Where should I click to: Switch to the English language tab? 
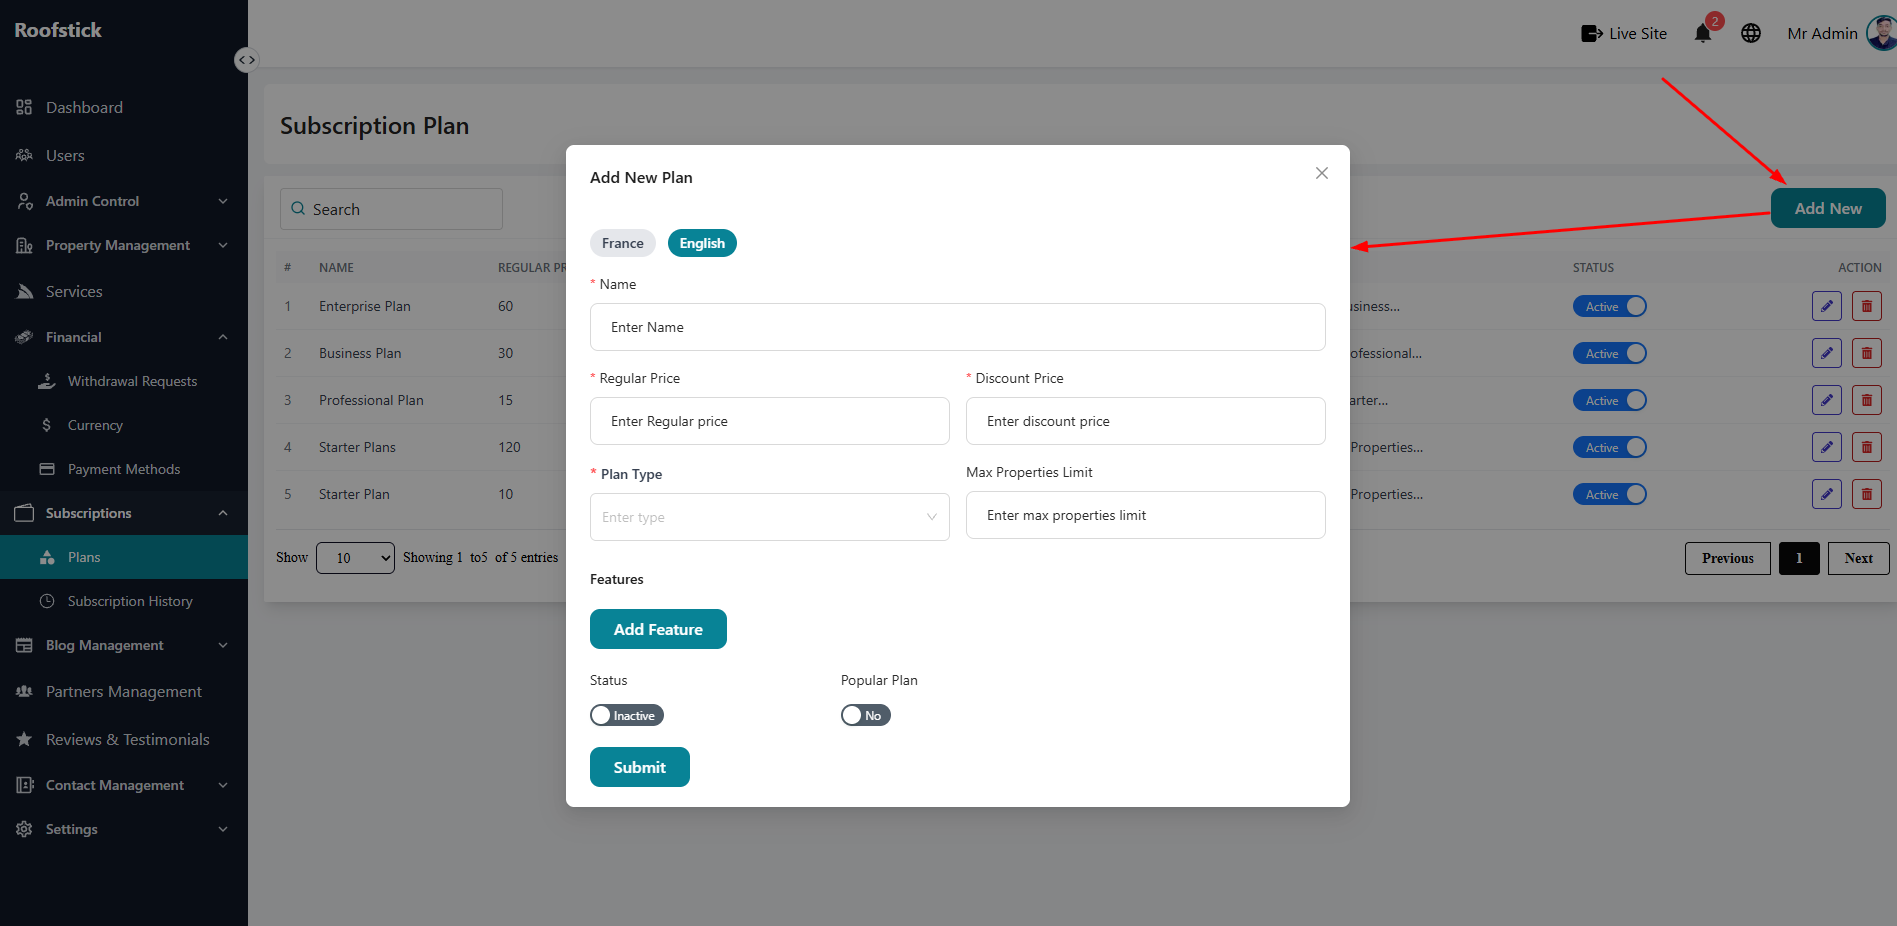(702, 243)
